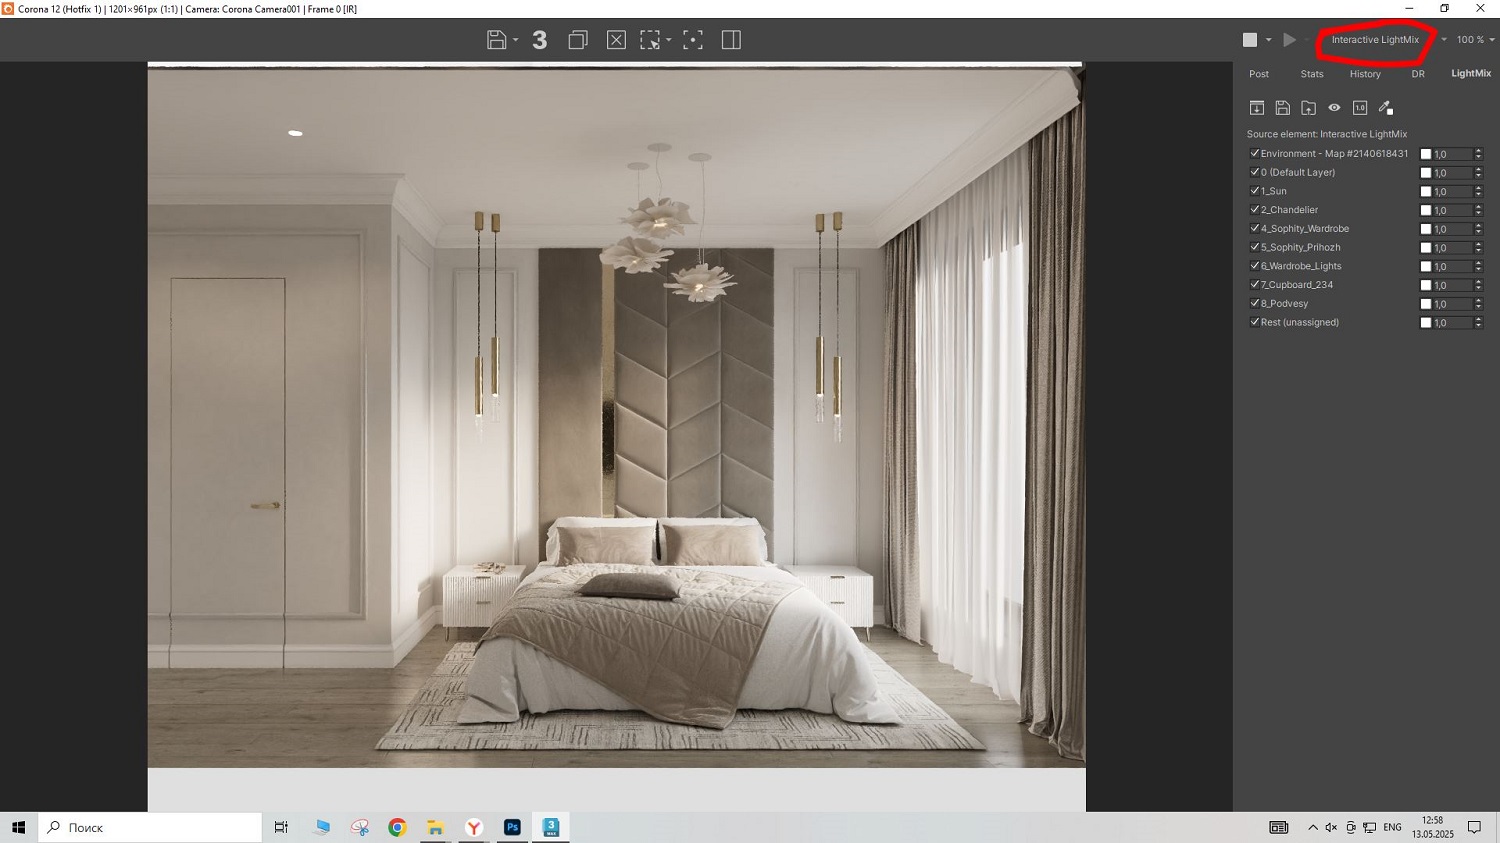Disable the 8_Podvesy light layer
The height and width of the screenshot is (843, 1500).
point(1254,303)
